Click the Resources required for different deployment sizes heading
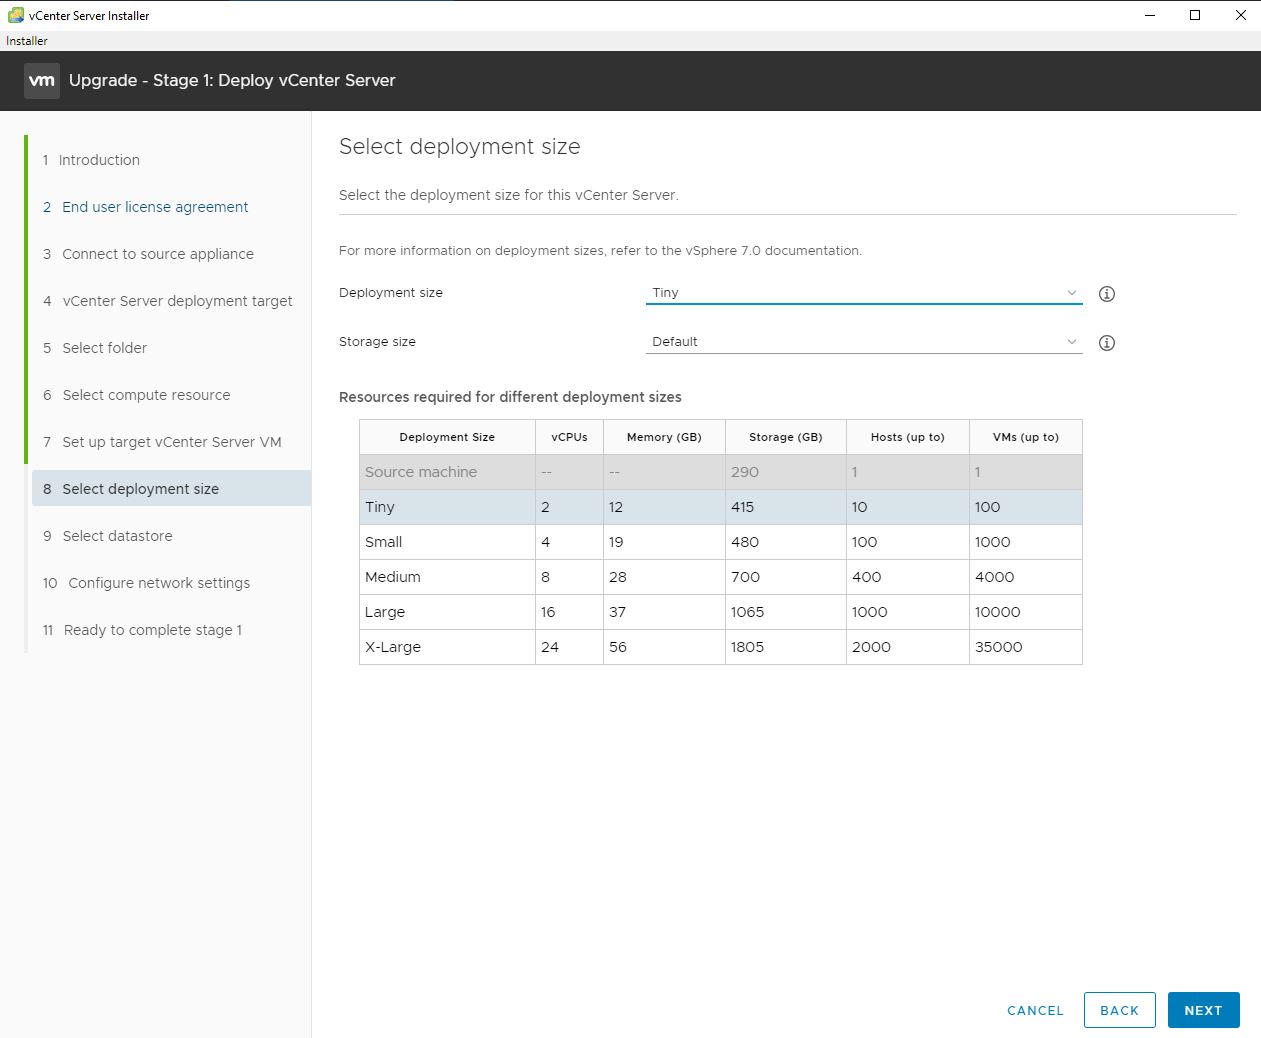 tap(510, 397)
